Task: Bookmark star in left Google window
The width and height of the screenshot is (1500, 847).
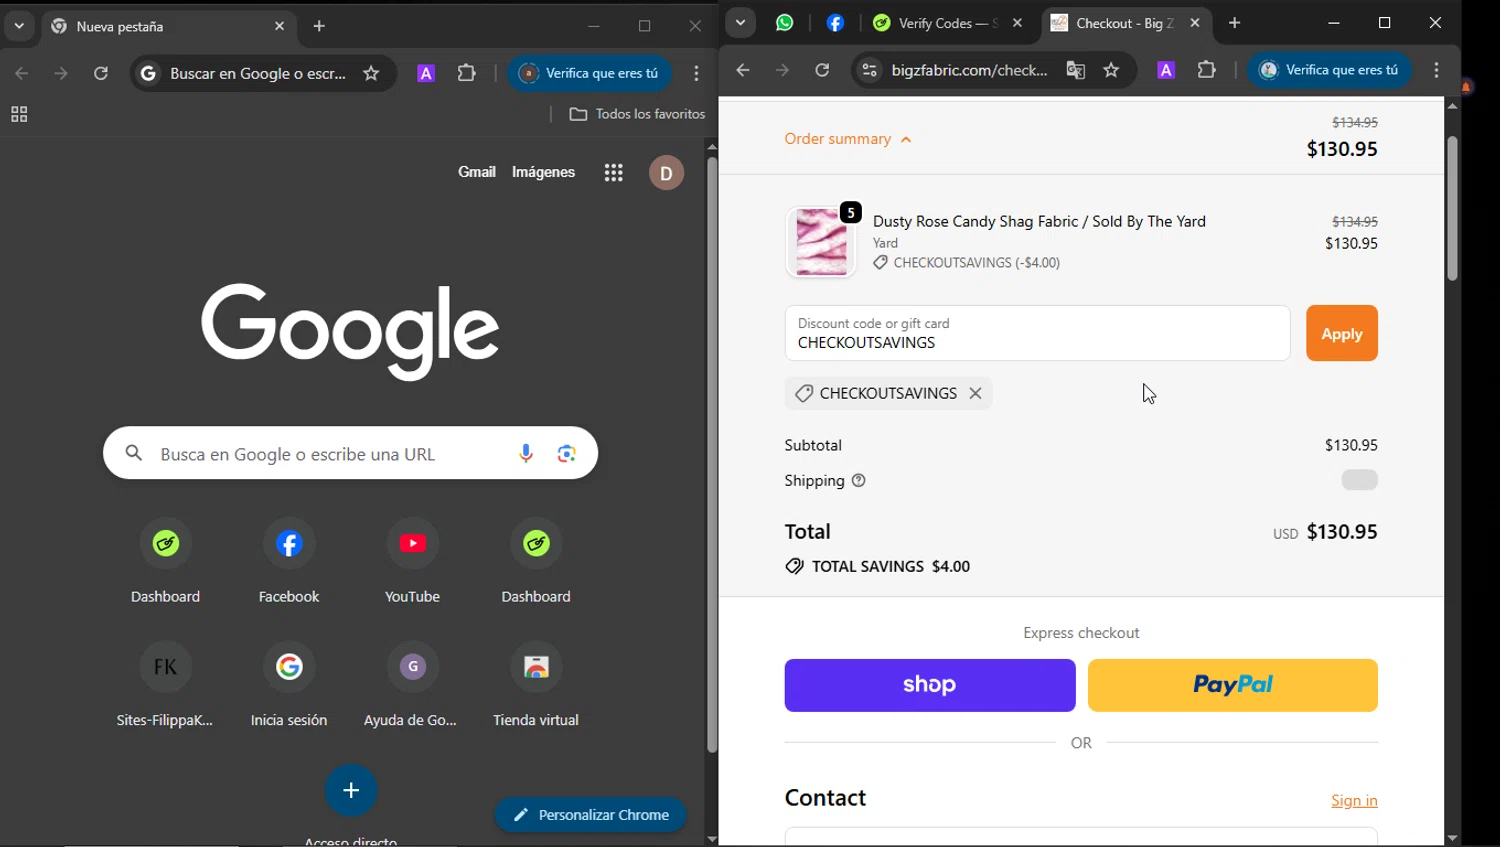Action: coord(371,73)
